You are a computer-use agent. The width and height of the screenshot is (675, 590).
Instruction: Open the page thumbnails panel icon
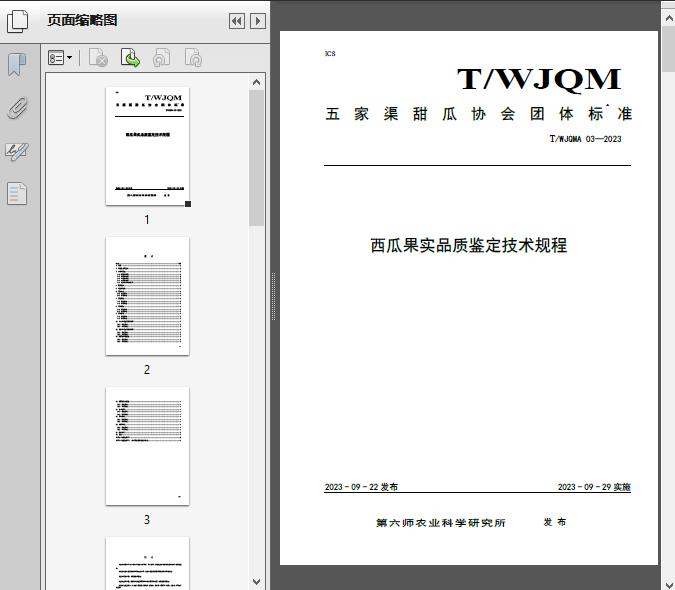[18, 20]
